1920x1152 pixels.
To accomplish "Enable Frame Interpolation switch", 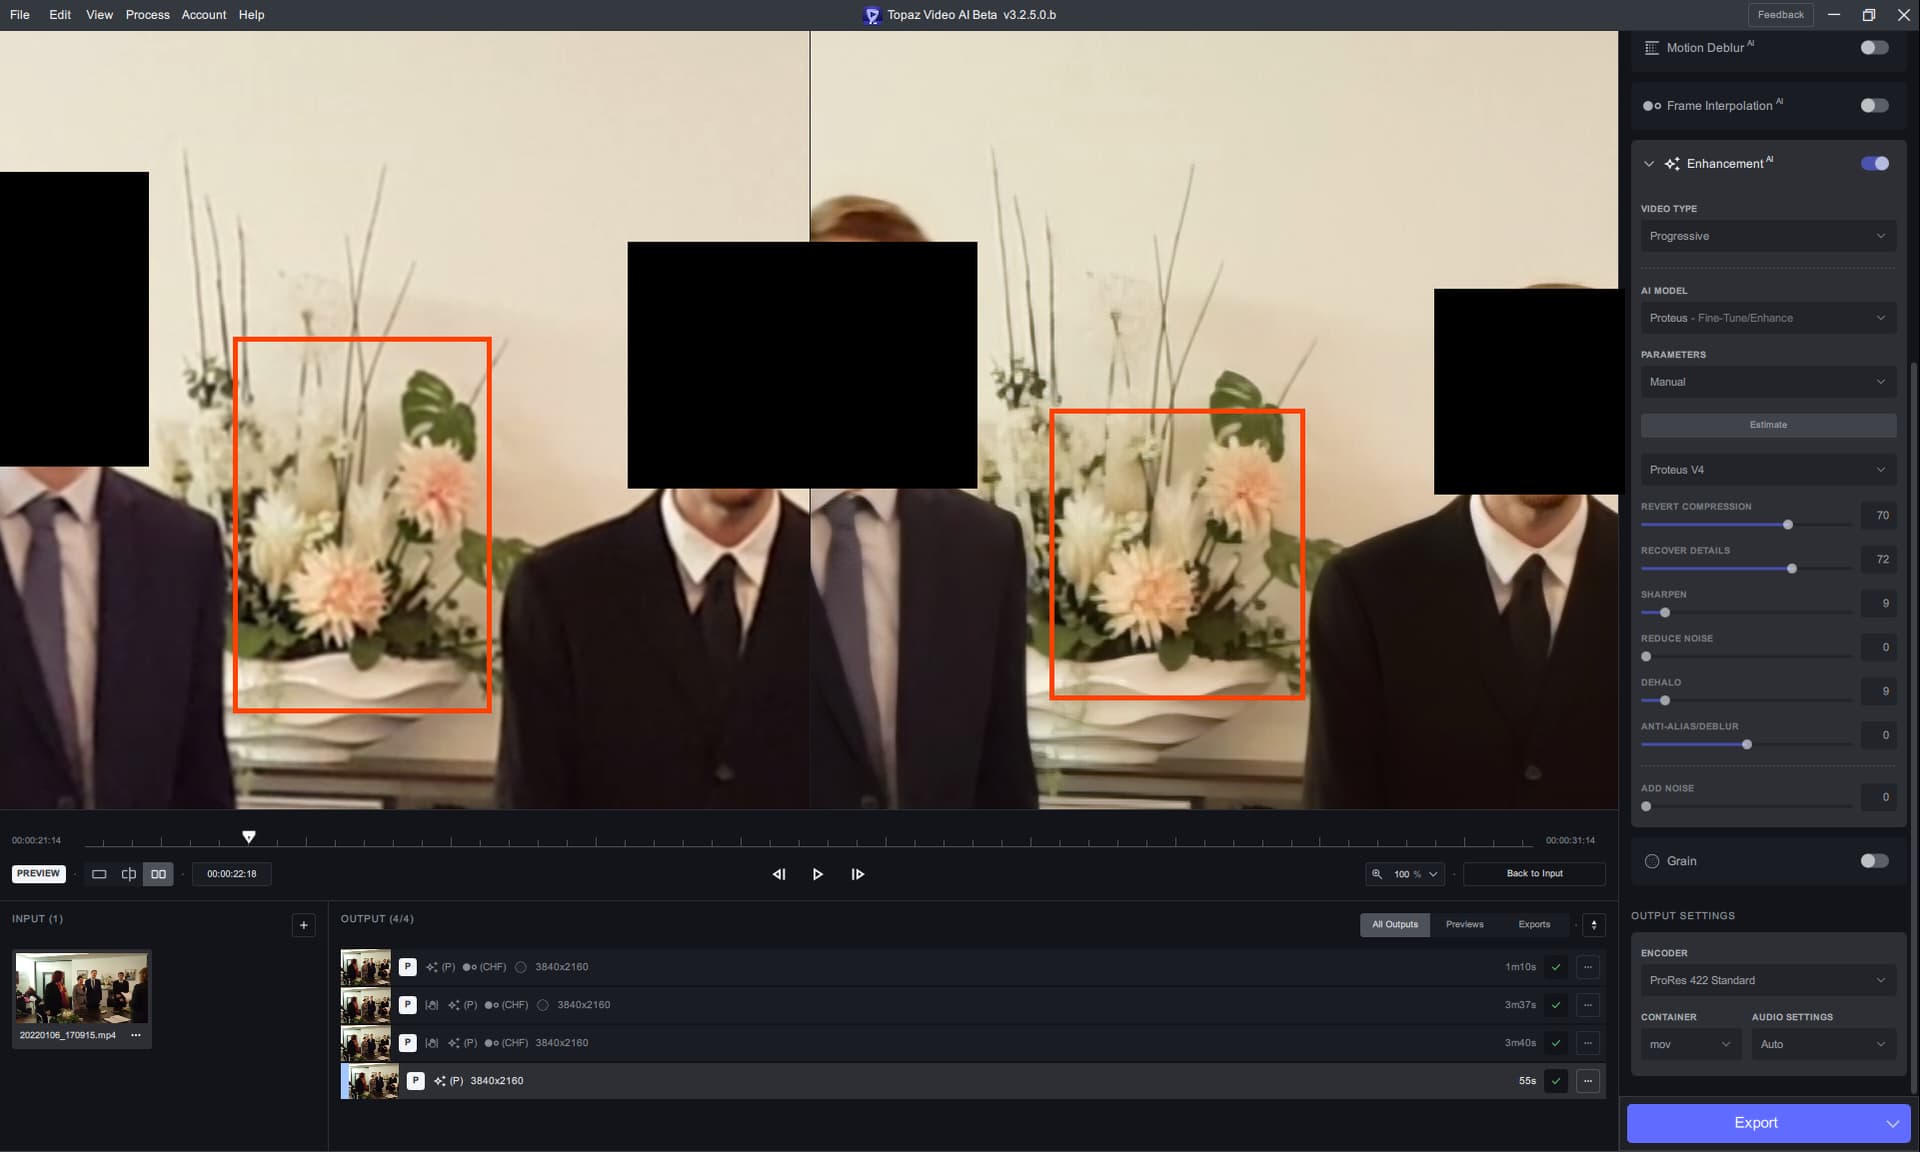I will pos(1873,106).
